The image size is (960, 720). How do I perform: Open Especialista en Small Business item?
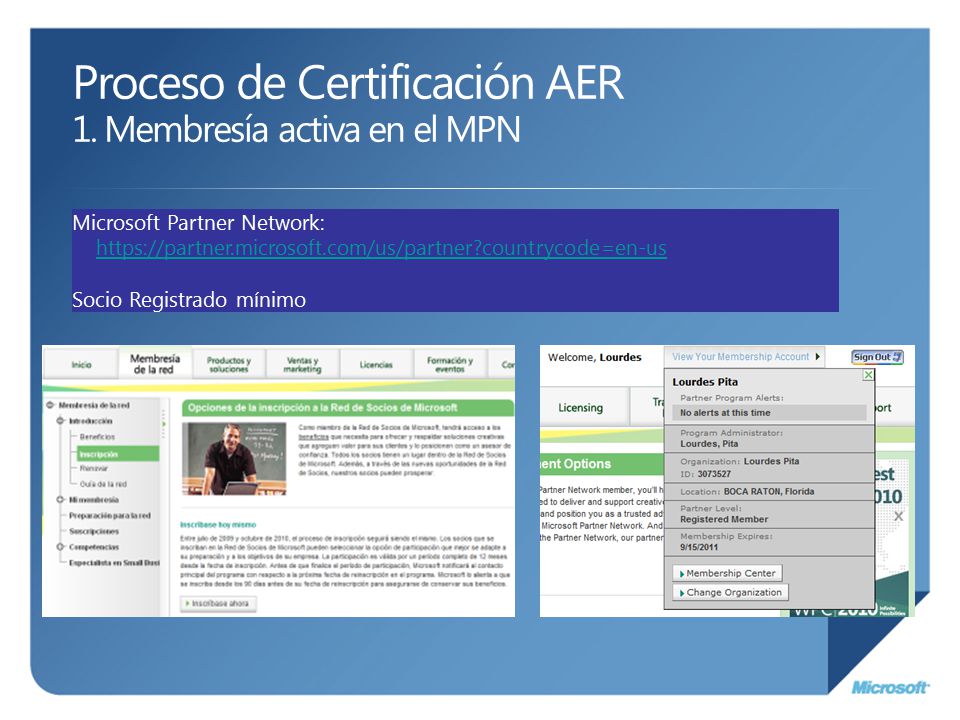pyautogui.click(x=114, y=563)
